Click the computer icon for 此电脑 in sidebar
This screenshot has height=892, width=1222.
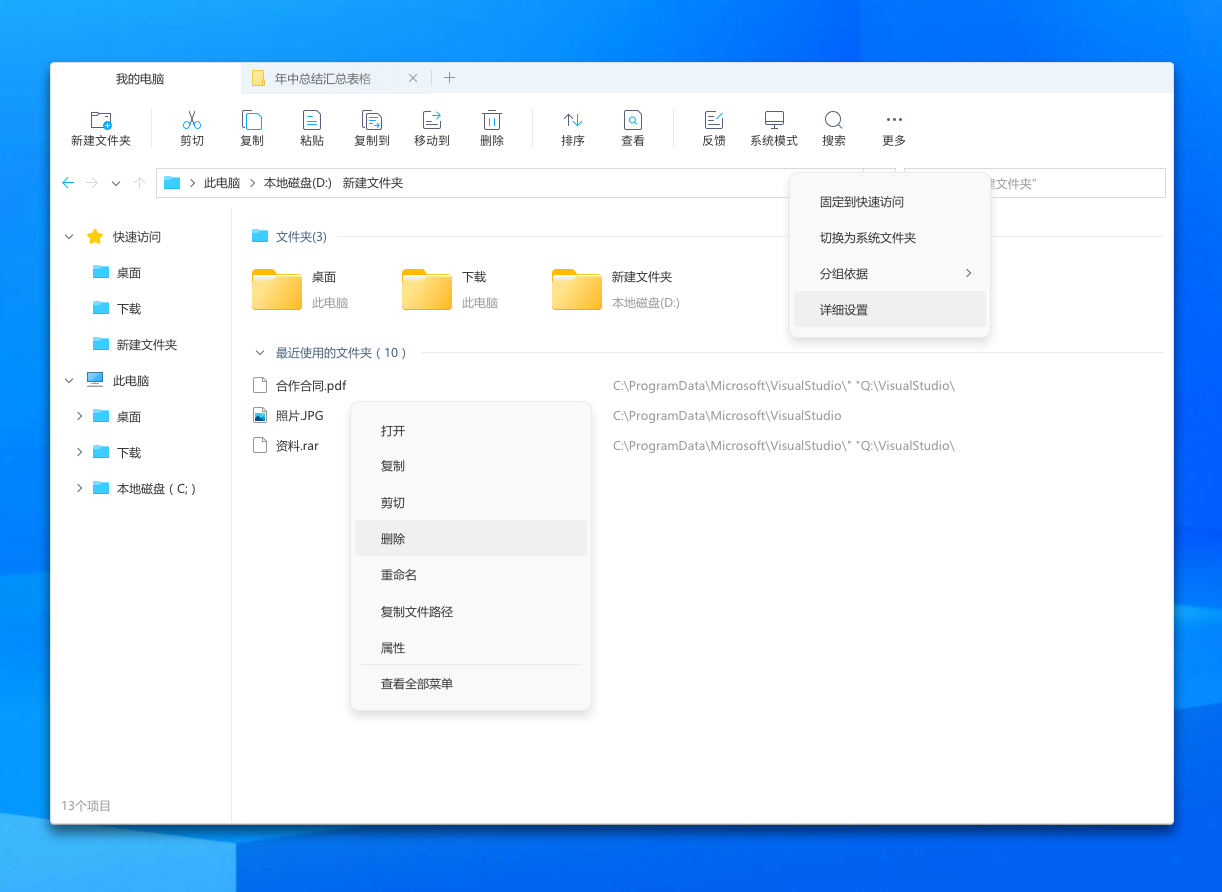coord(95,380)
